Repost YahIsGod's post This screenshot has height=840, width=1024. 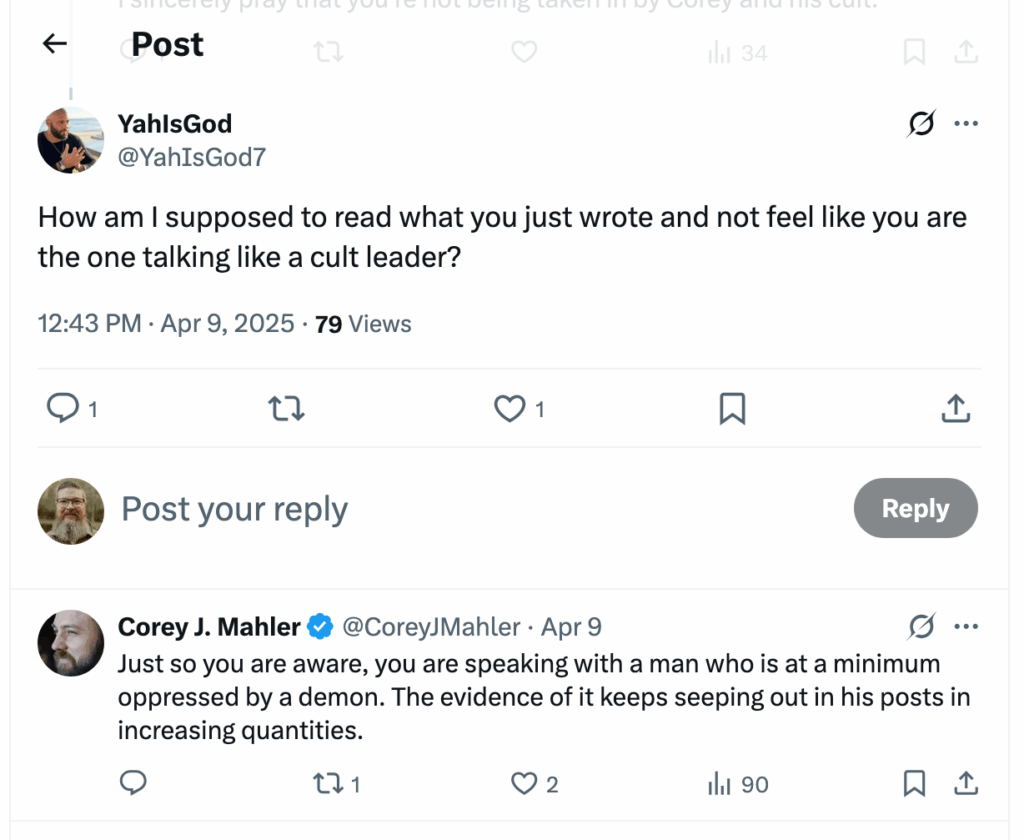287,408
